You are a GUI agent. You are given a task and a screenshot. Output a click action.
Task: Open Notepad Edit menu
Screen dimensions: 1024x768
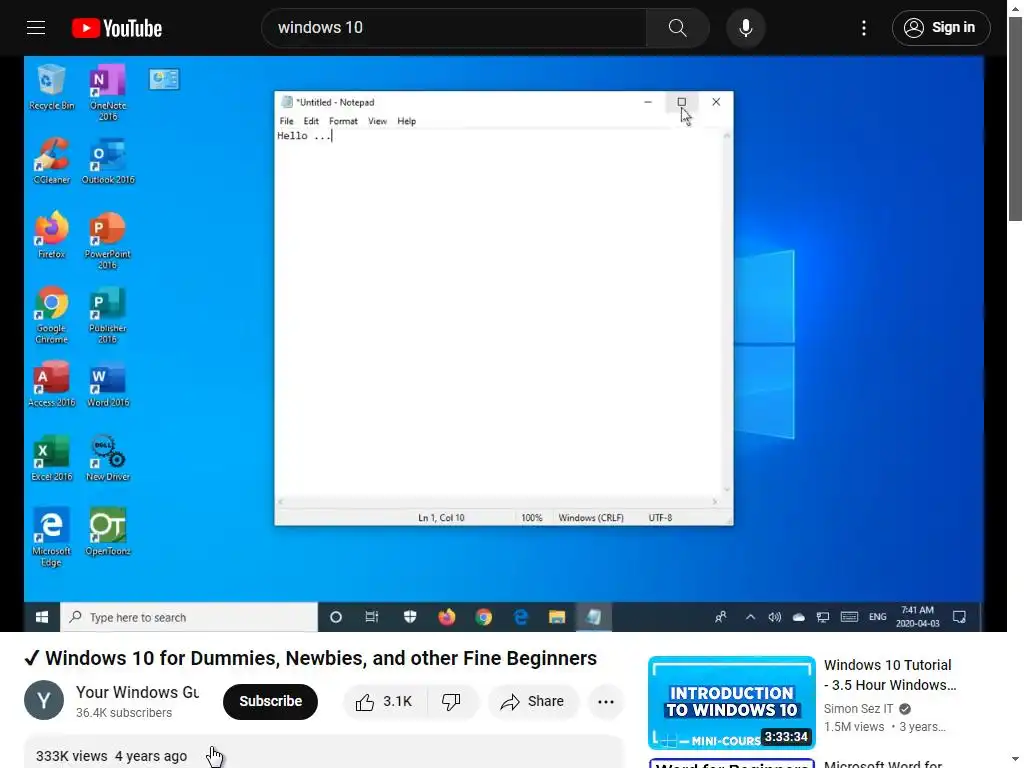click(311, 121)
